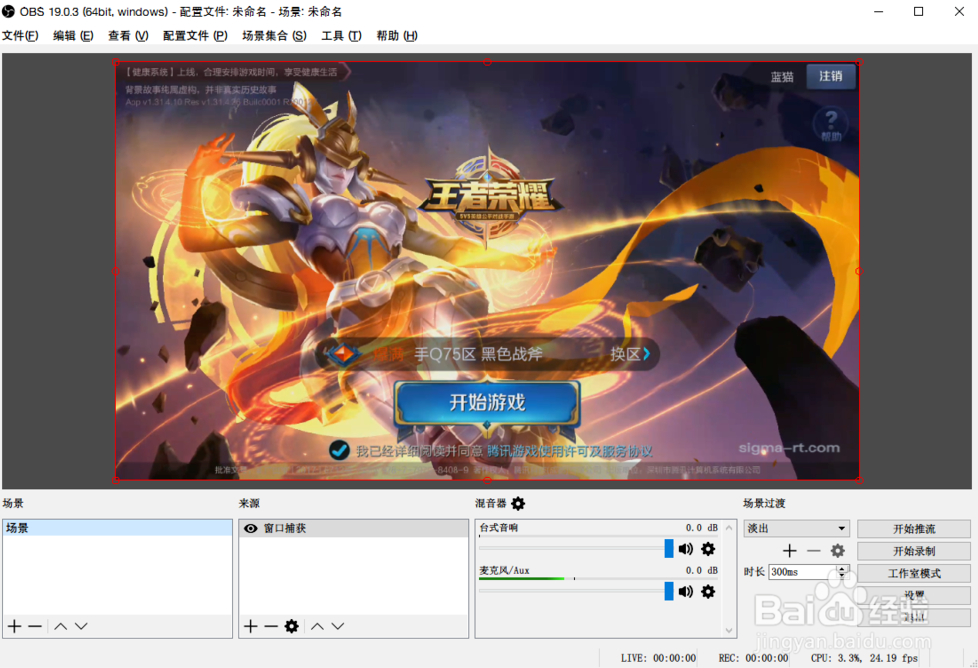Screen dimensions: 978x668
Task: Click REC: 00:00:00 status text
Action: [753, 658]
